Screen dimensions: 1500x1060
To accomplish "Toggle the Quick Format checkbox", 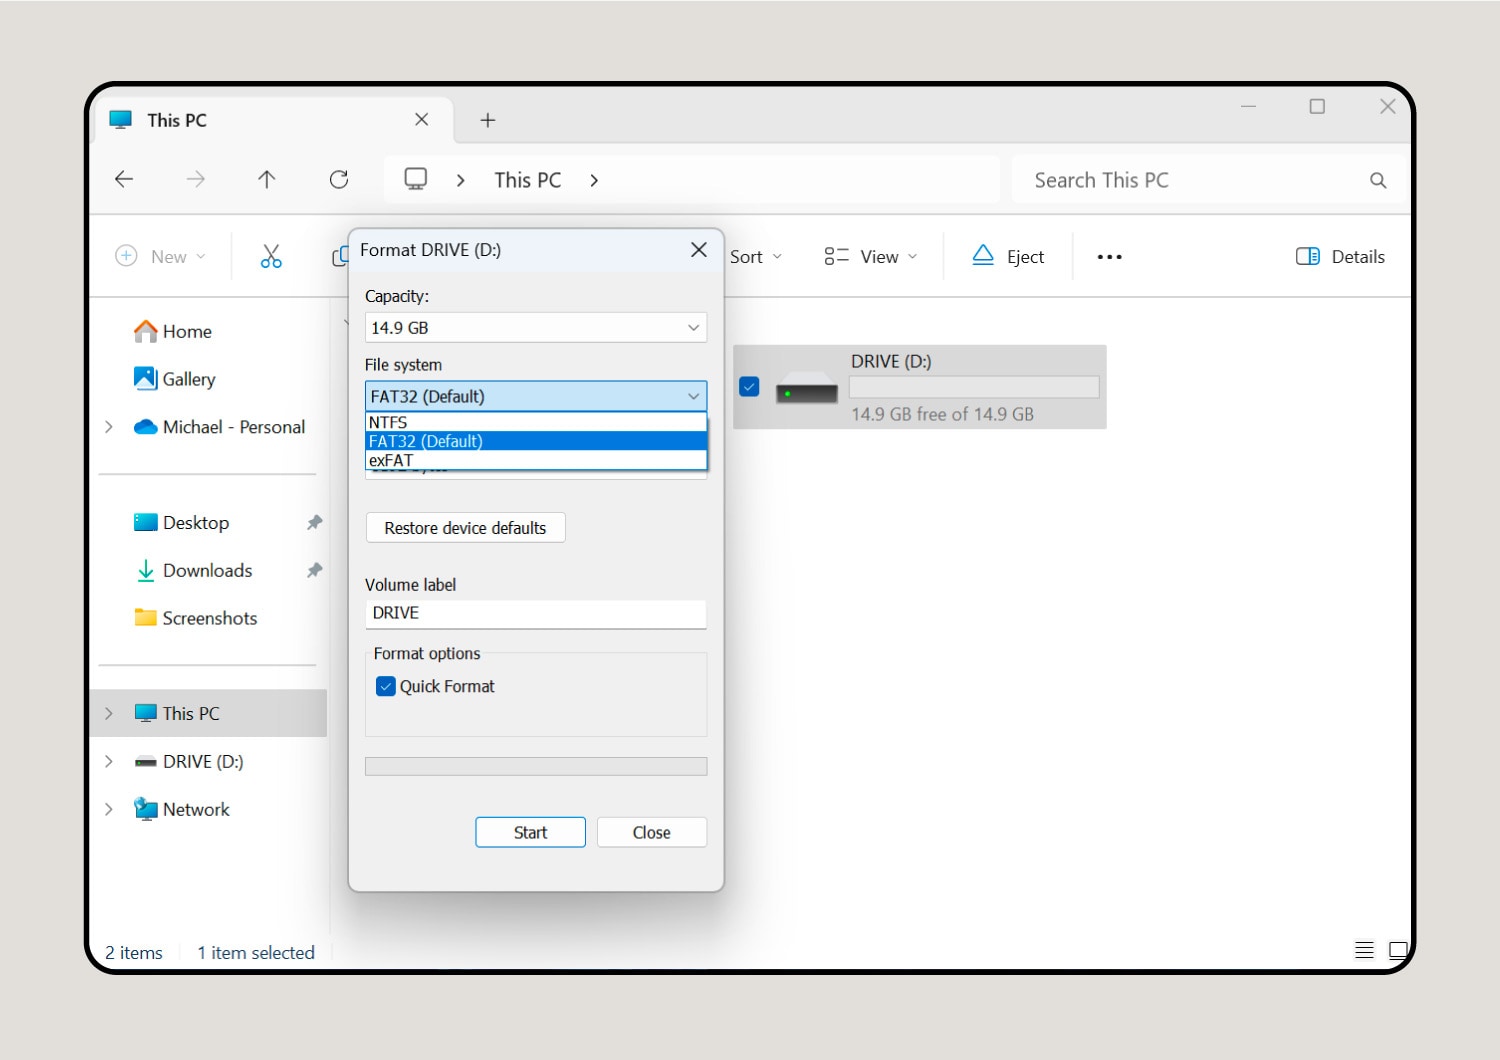I will click(386, 686).
